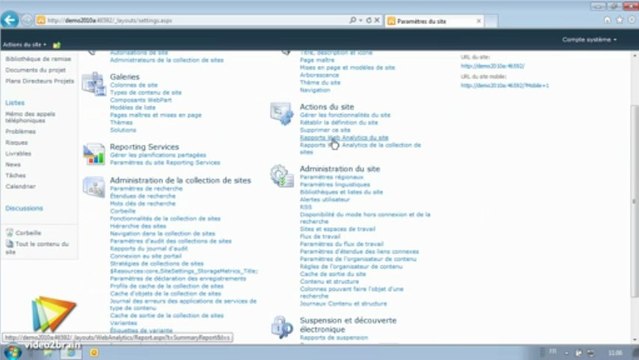The height and width of the screenshot is (360, 639).
Task: Click the Actions du site section icon
Action: (x=282, y=113)
